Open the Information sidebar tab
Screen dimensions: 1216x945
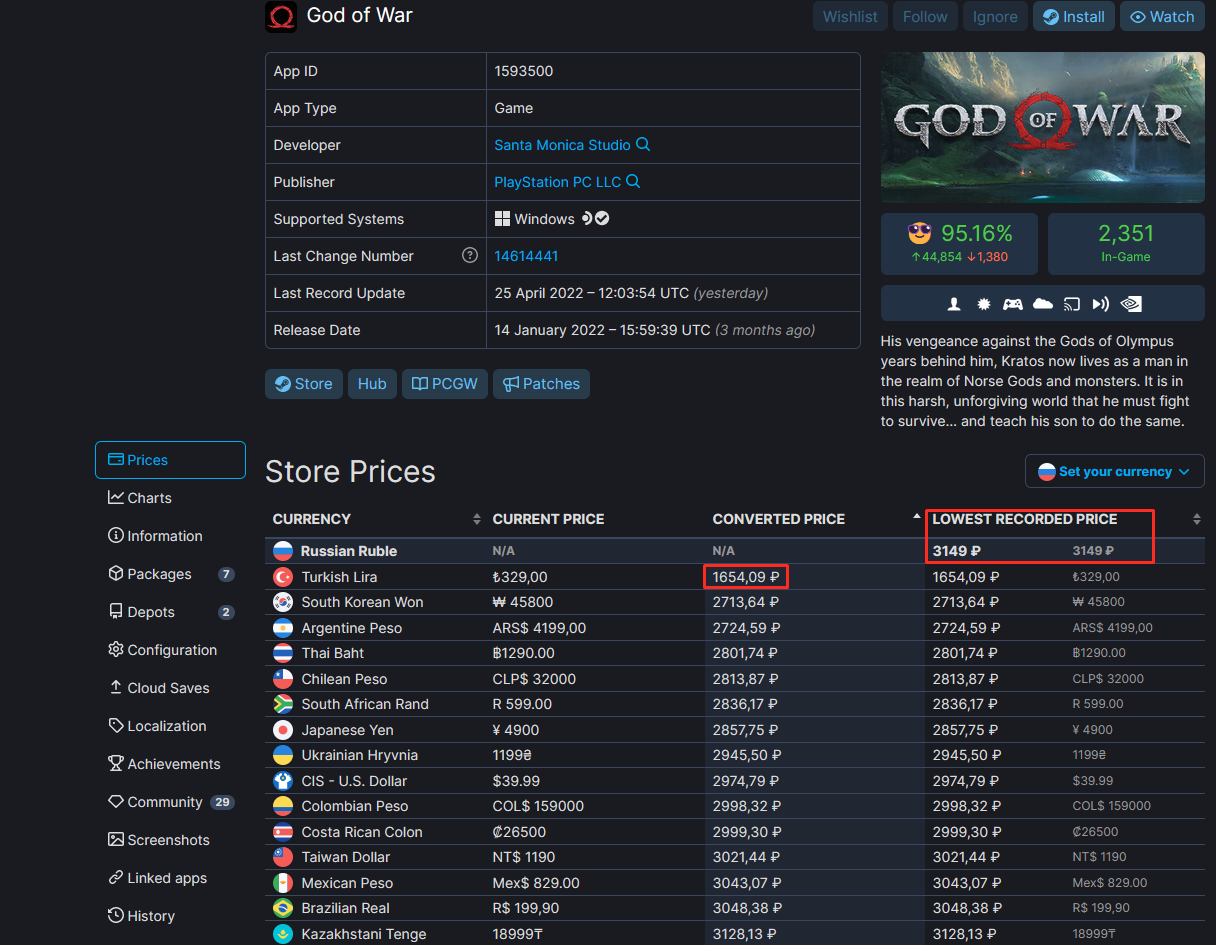[170, 536]
